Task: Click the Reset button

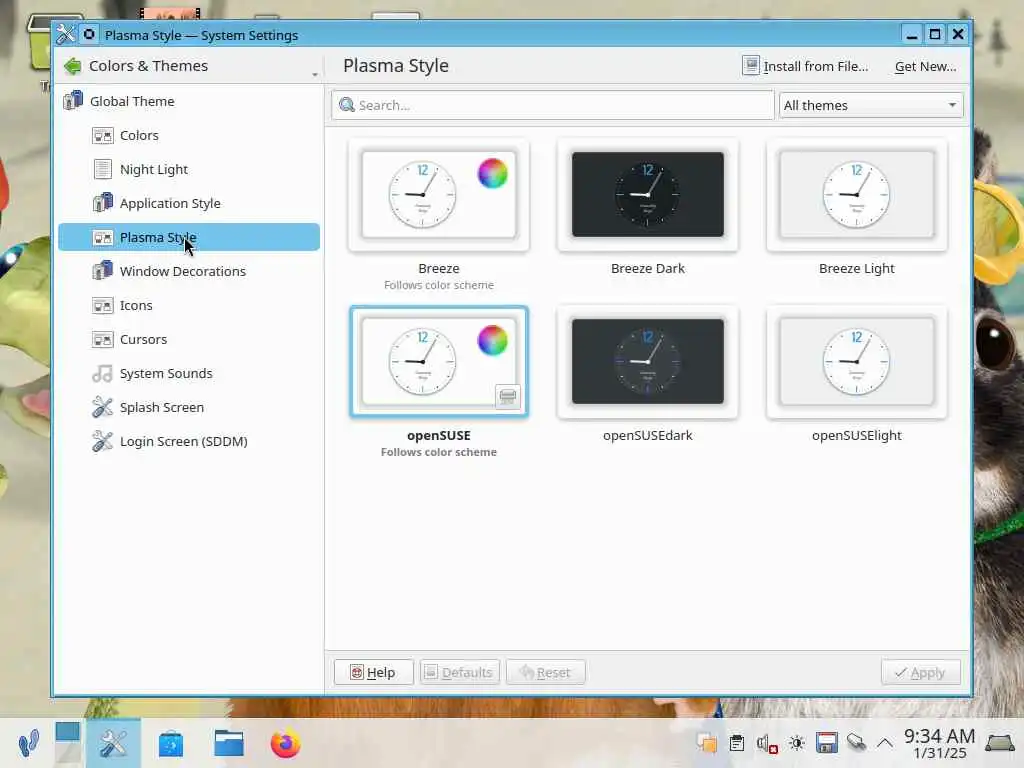Action: tap(545, 672)
